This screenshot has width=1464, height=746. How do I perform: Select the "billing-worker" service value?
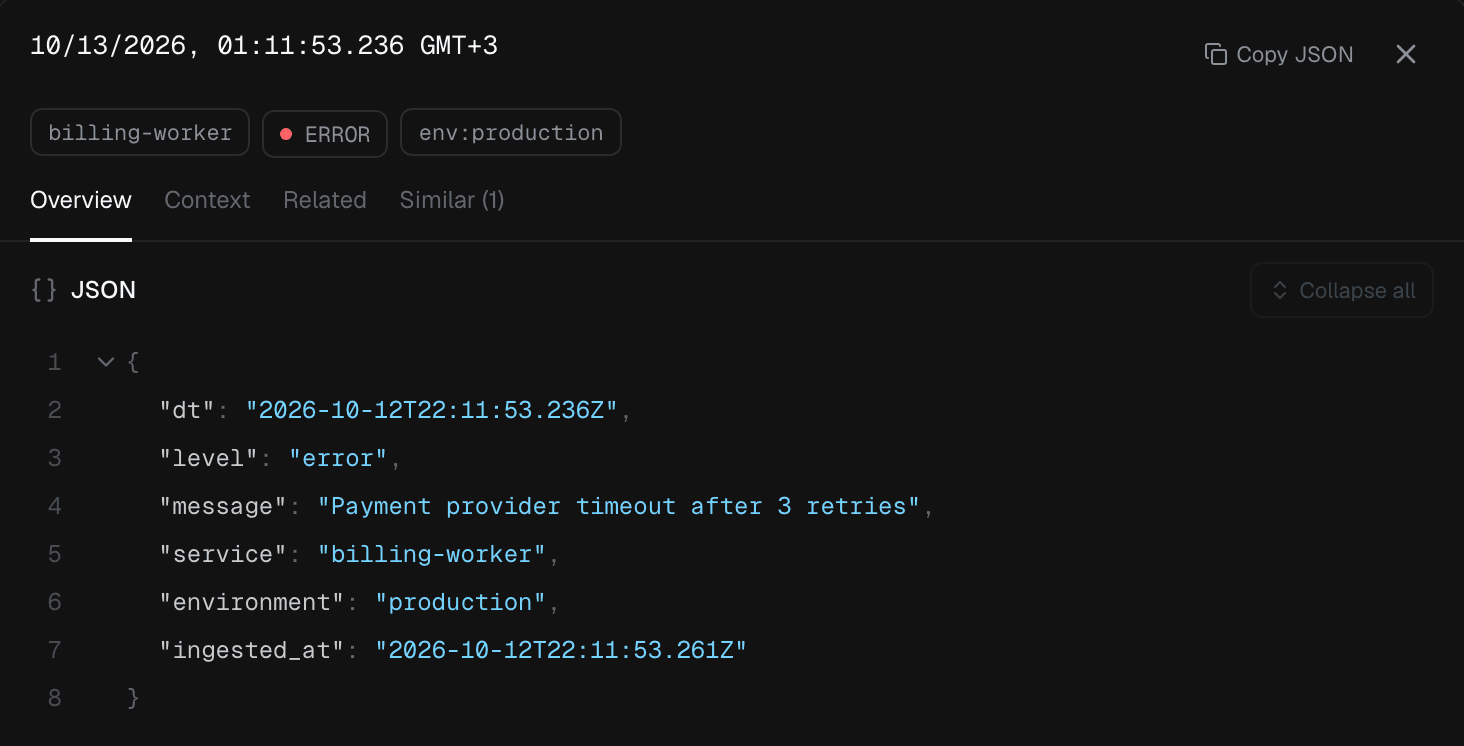[x=432, y=554]
